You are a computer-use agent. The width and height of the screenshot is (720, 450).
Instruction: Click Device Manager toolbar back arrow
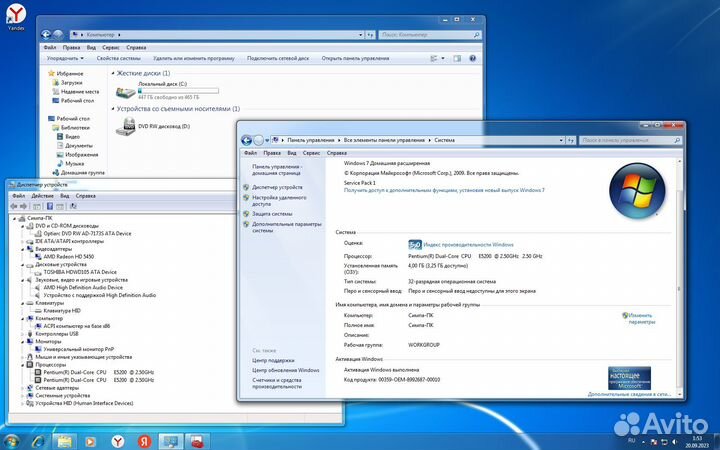[14, 206]
